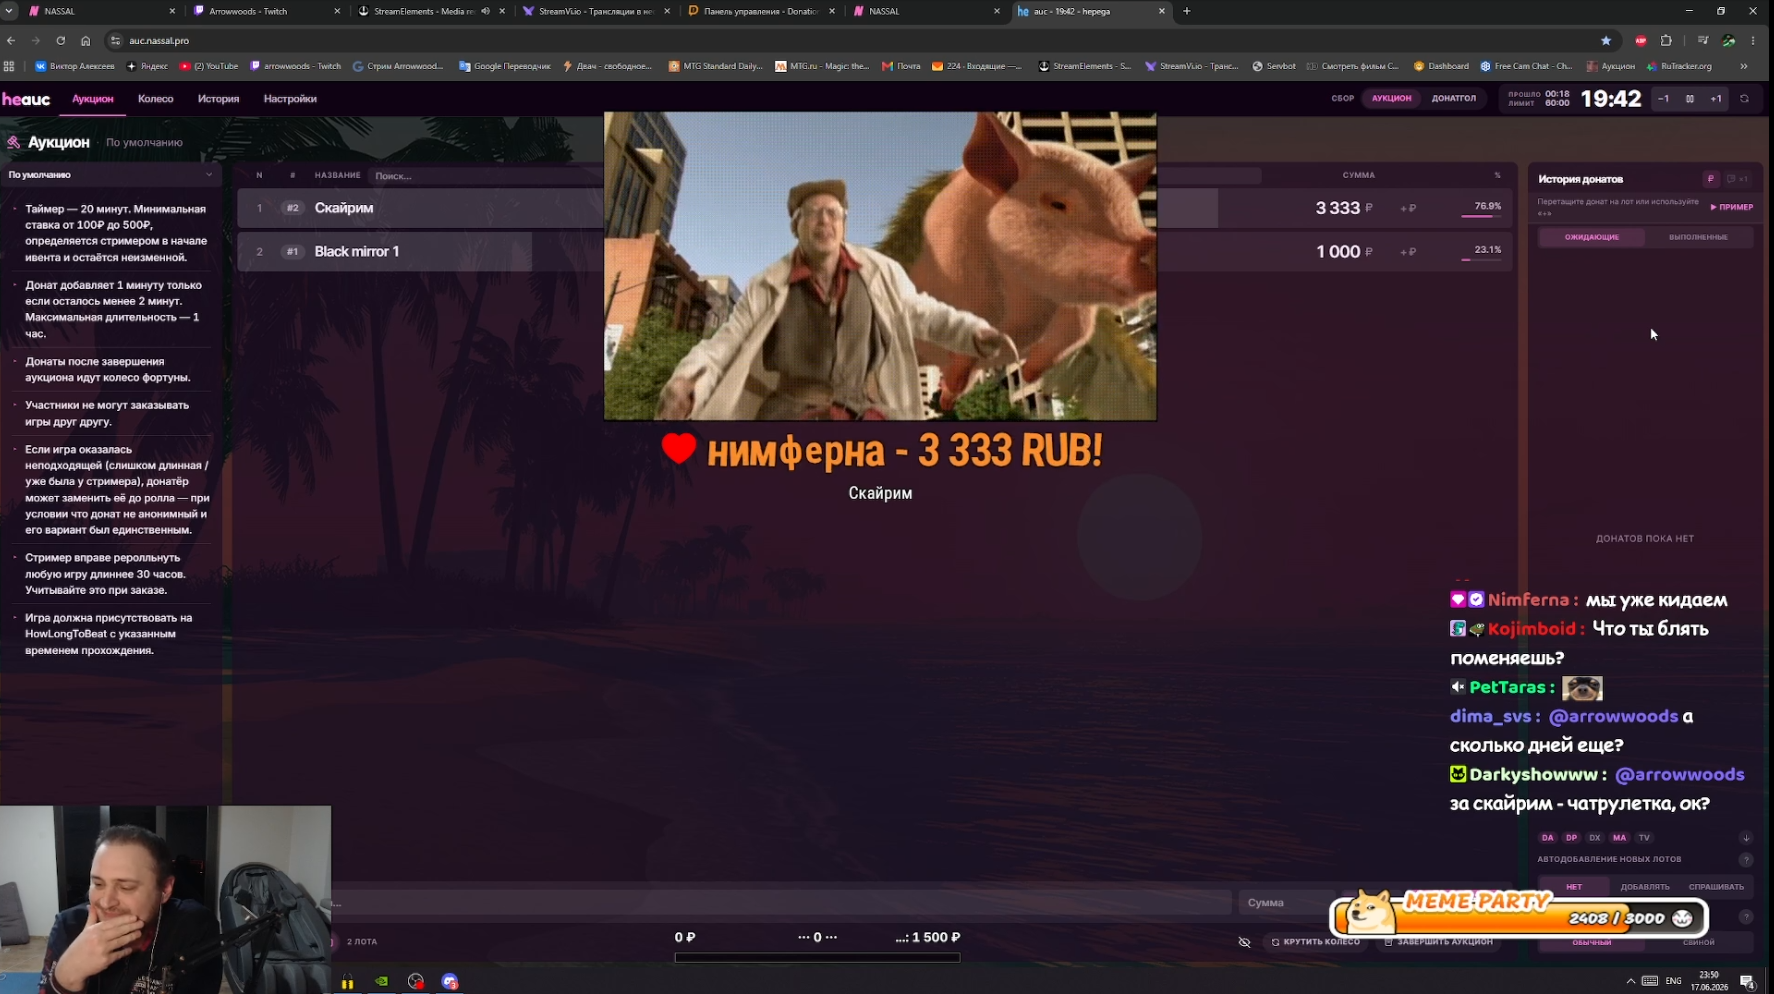Subtract one minute from the timer
1774x994 pixels.
pyautogui.click(x=1664, y=99)
